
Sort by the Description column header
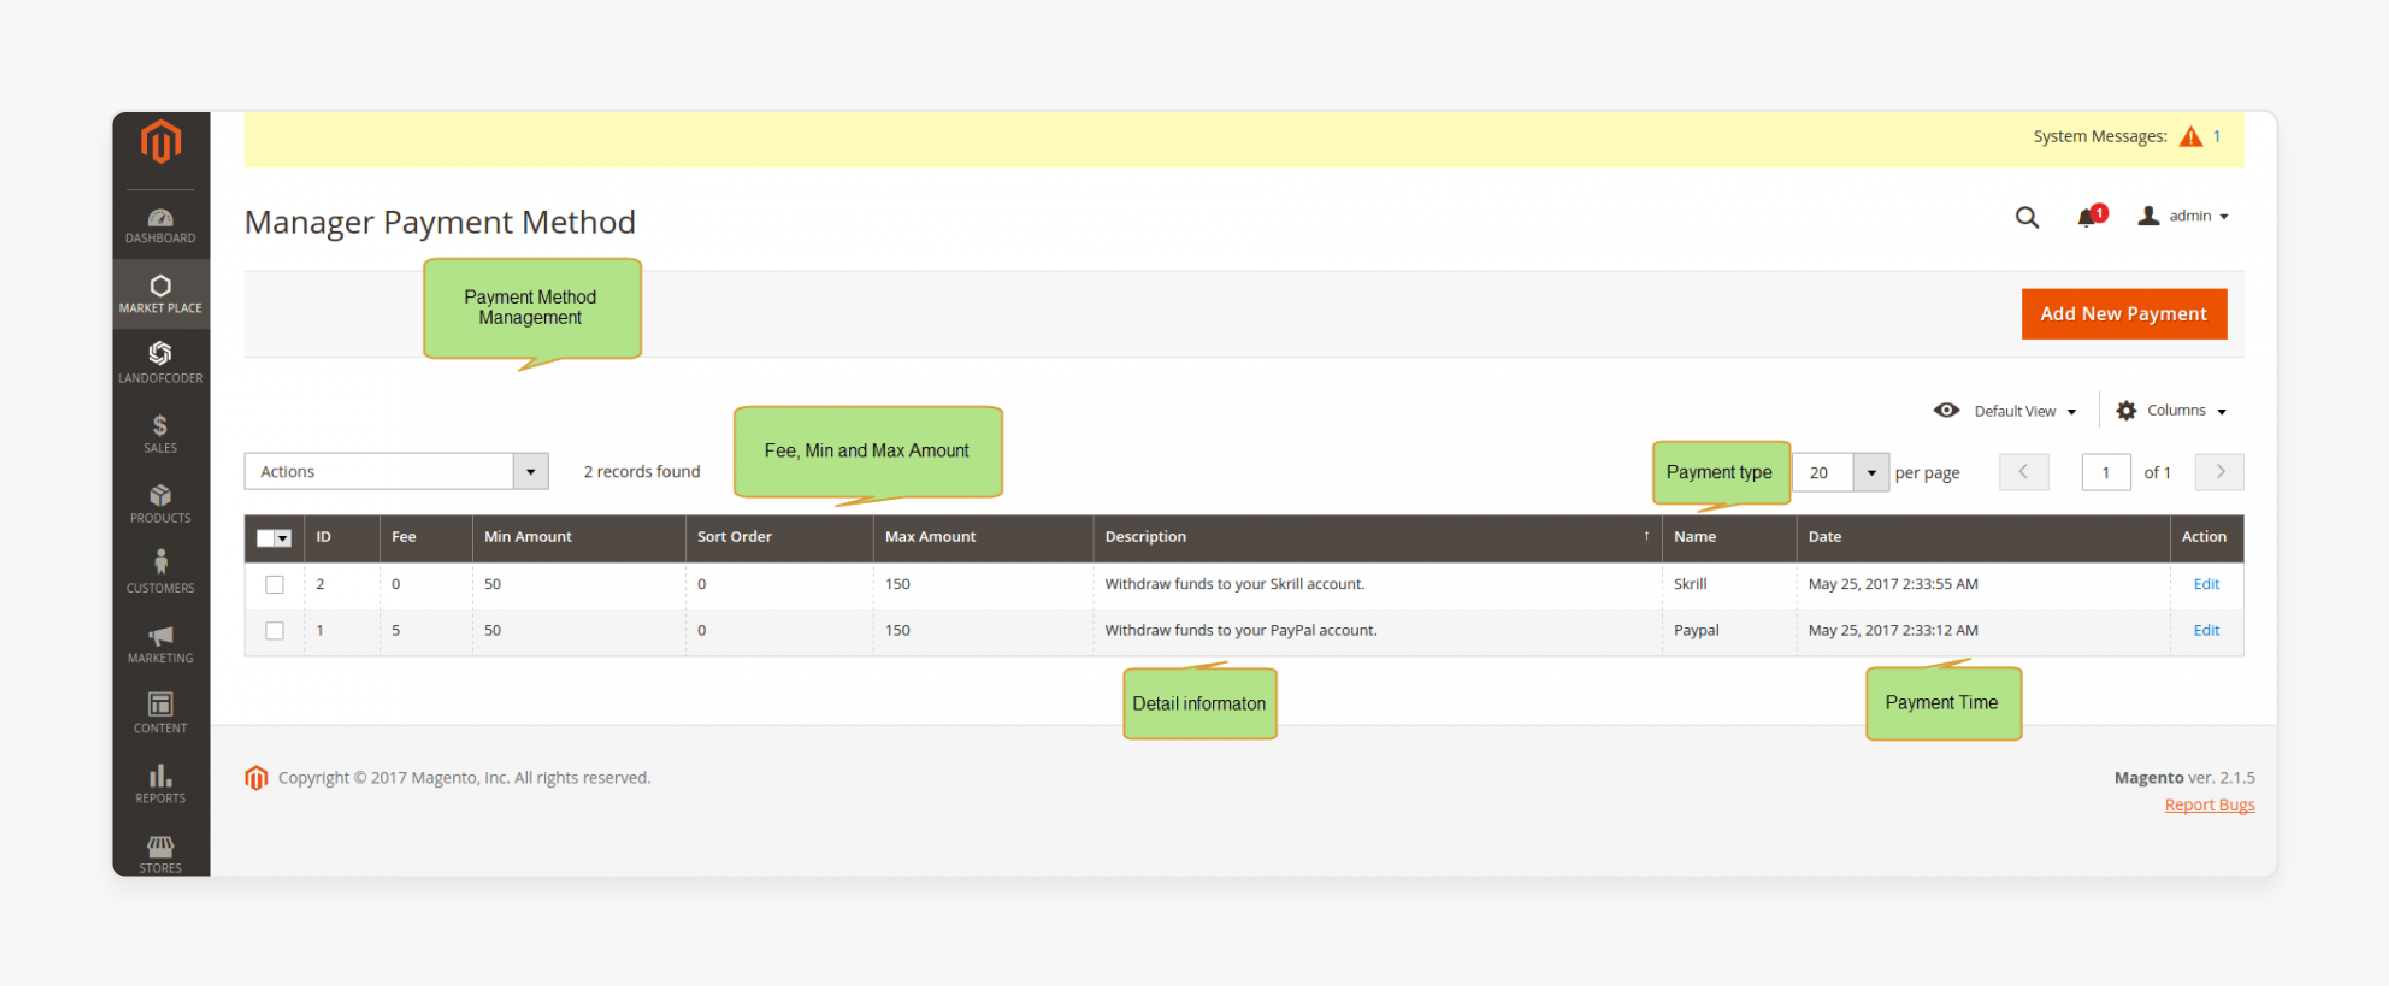(1377, 537)
